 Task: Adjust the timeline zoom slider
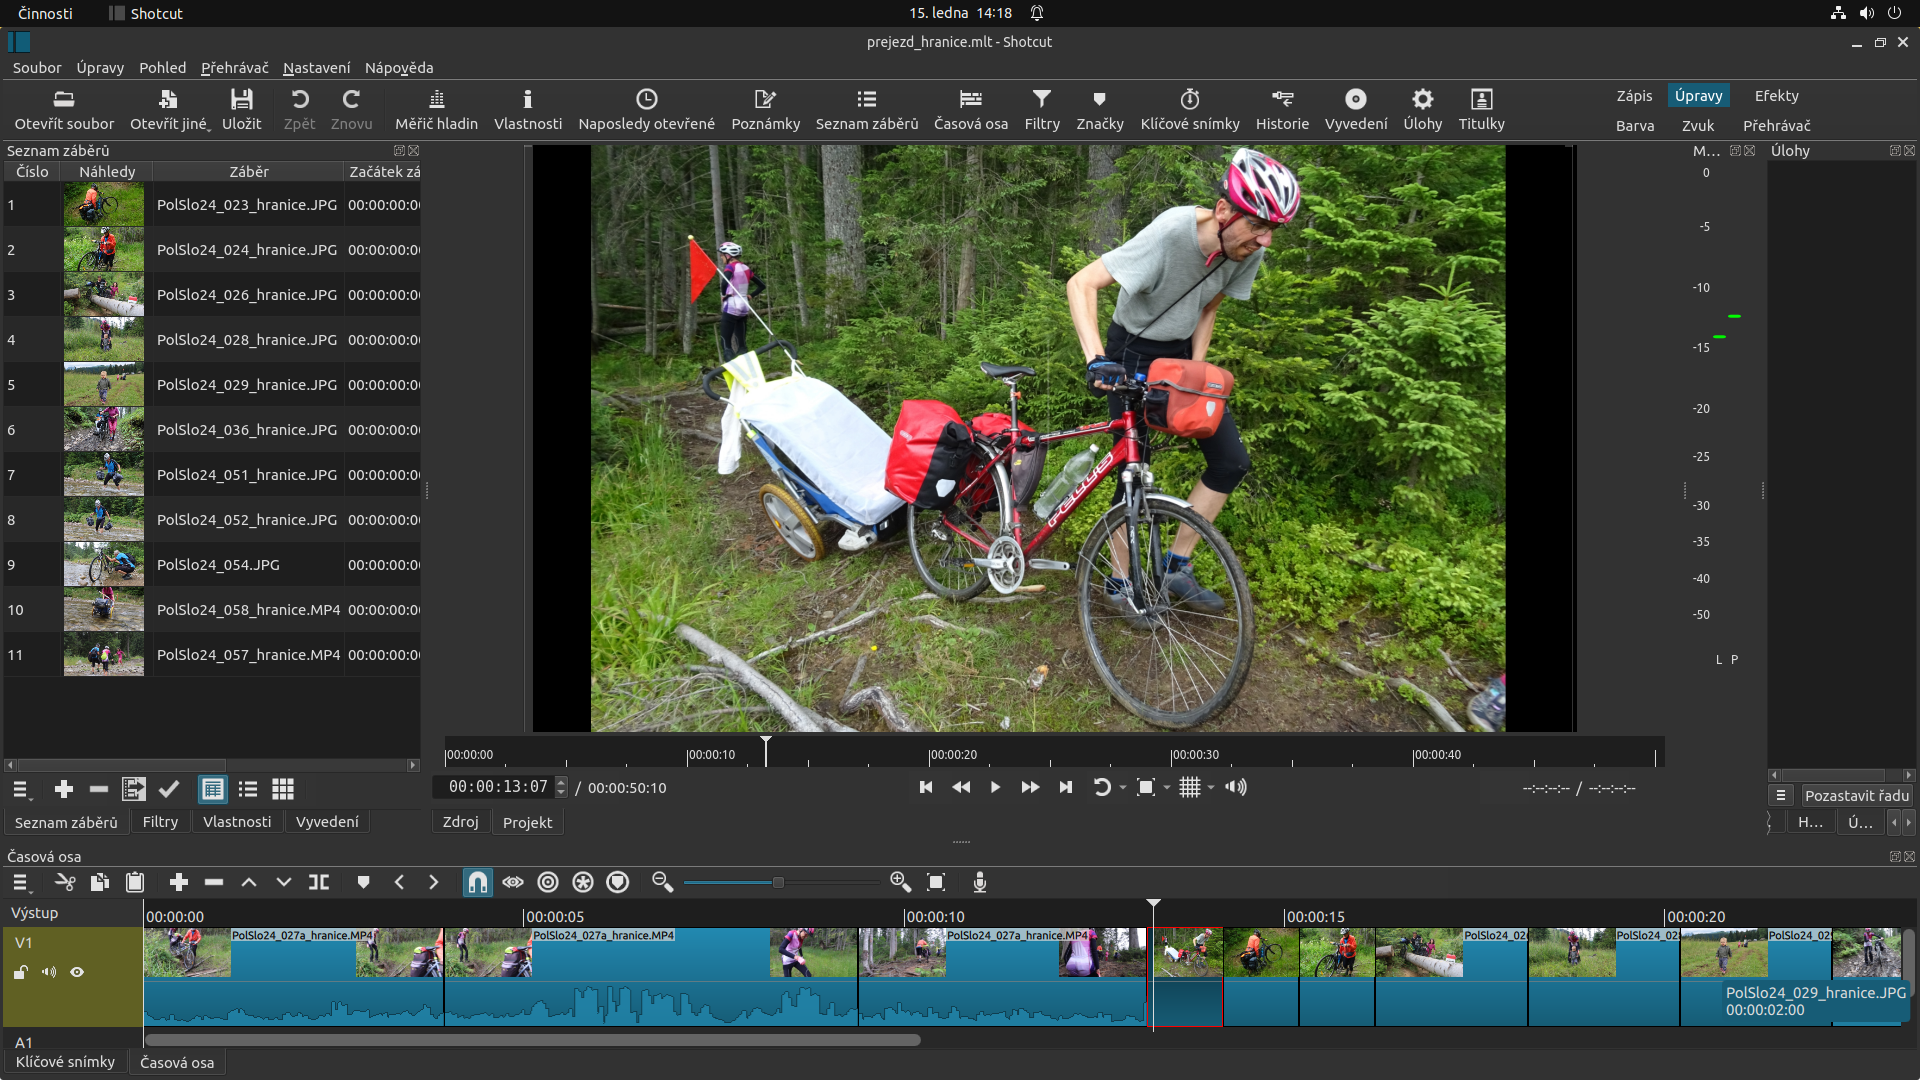[x=780, y=882]
